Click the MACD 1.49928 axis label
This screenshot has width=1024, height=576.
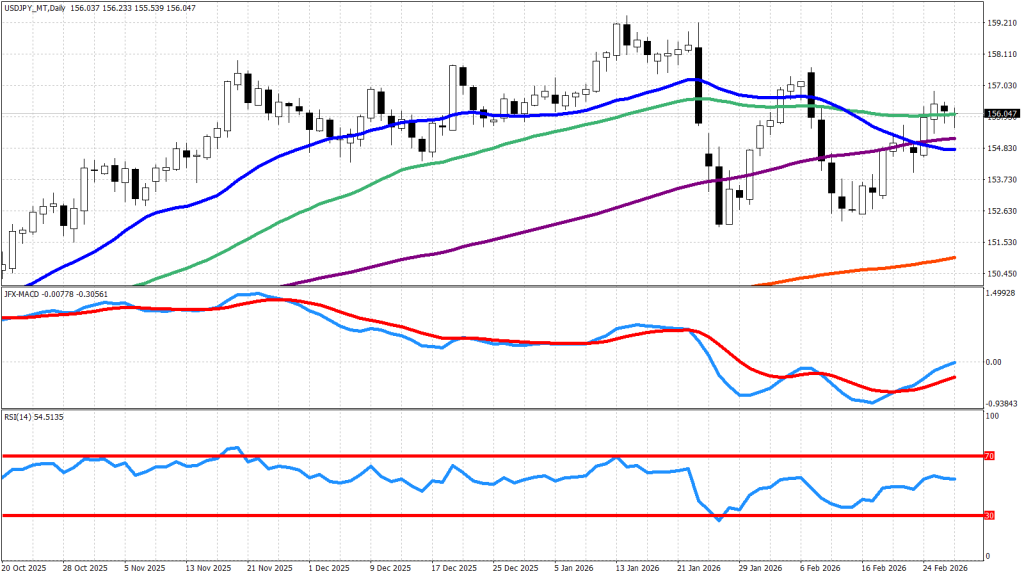click(x=1001, y=294)
